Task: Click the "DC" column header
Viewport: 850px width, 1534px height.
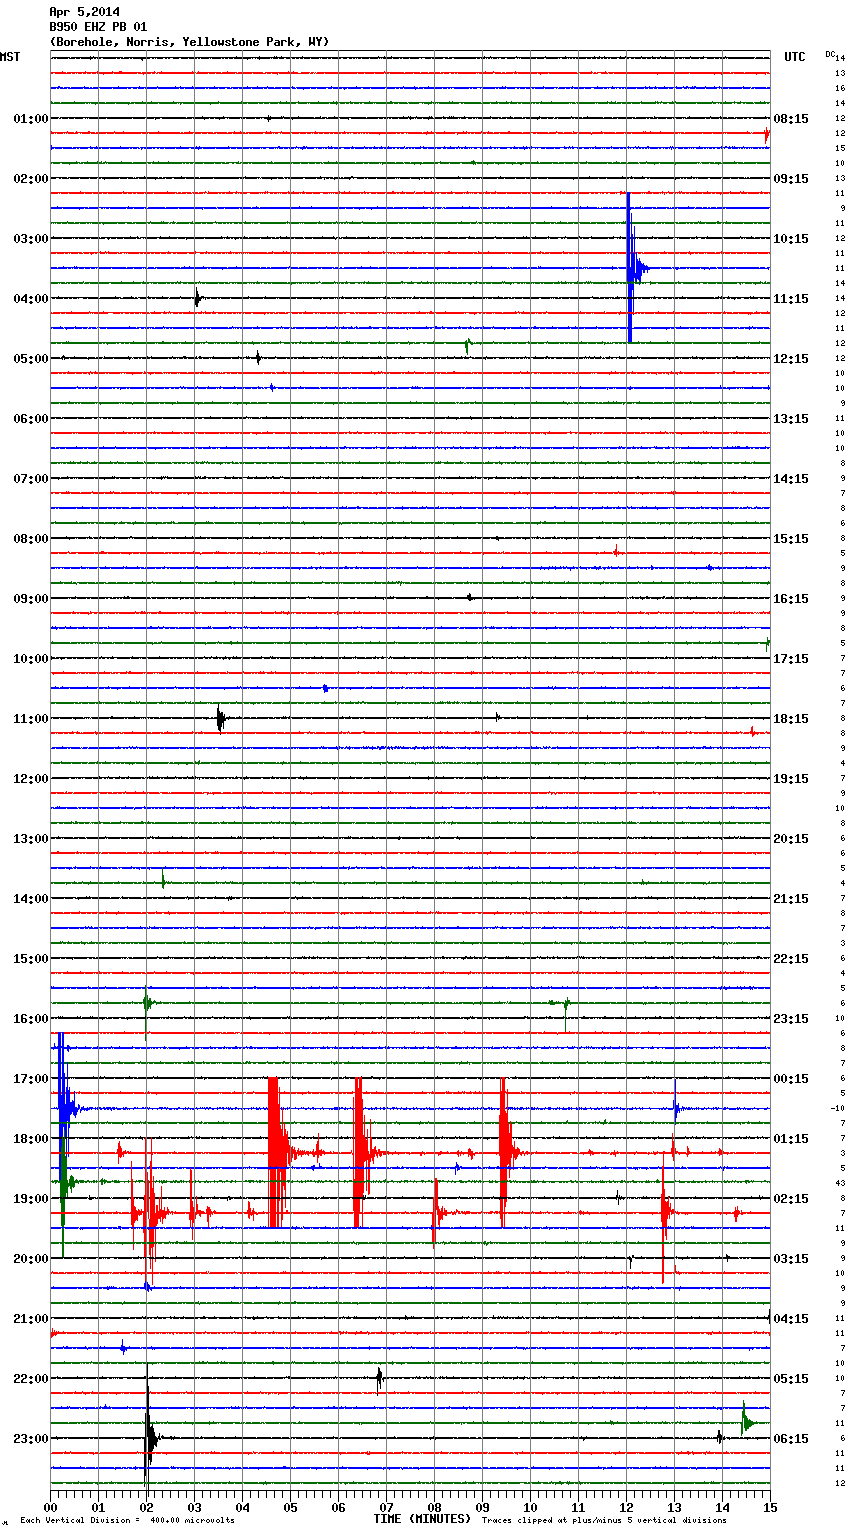Action: (x=830, y=54)
